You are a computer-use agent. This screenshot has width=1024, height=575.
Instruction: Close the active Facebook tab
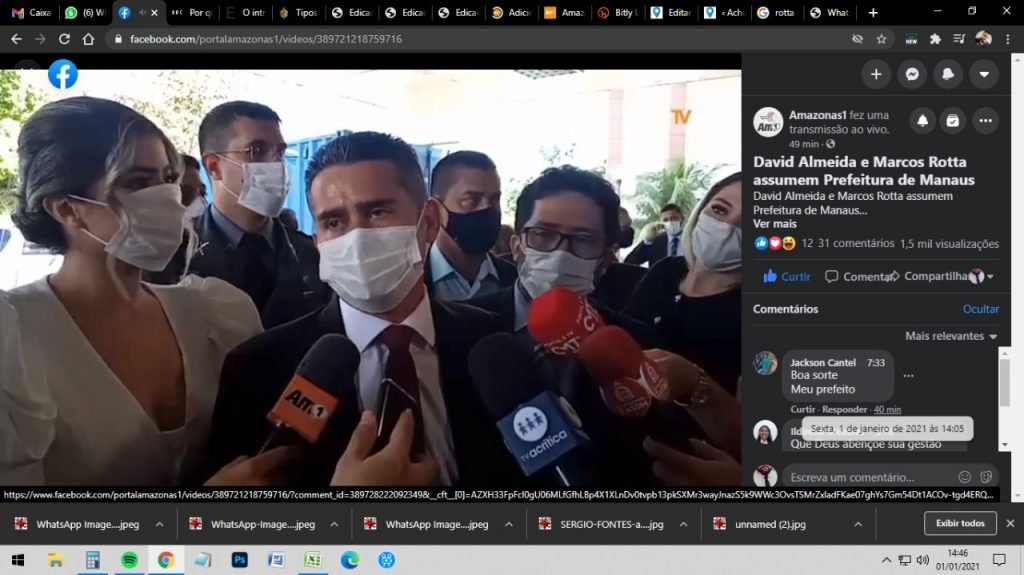click(x=154, y=12)
